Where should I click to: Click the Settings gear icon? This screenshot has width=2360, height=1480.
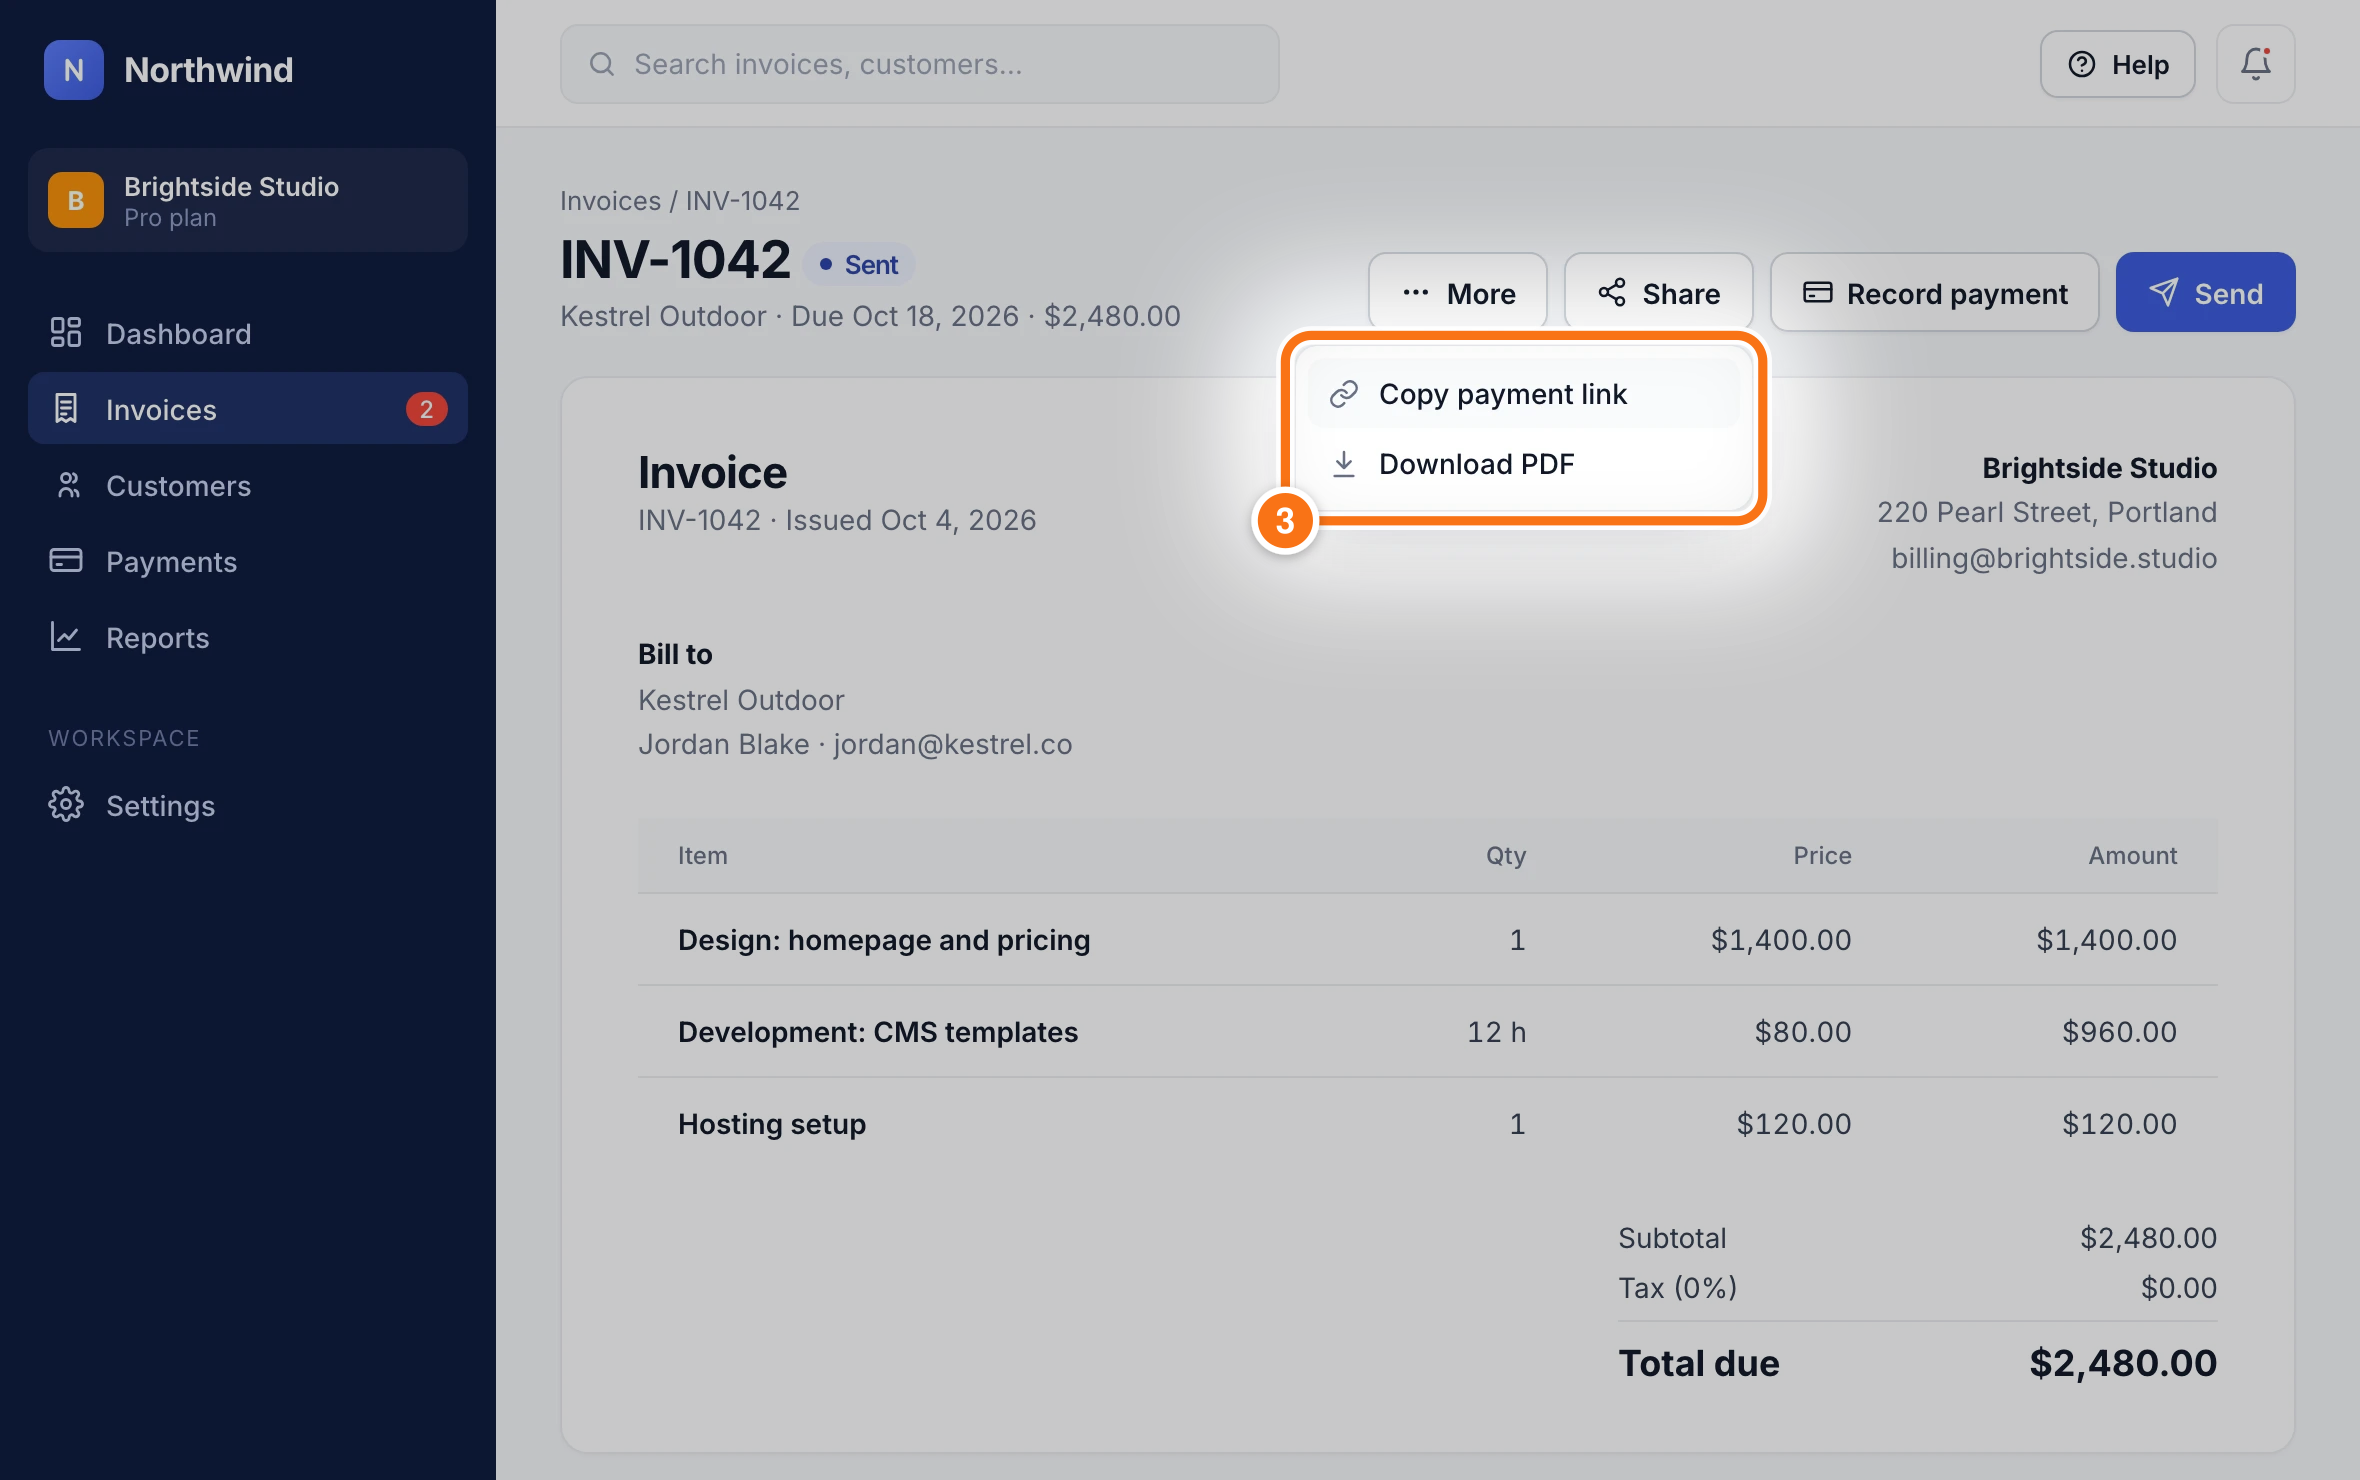coord(66,805)
